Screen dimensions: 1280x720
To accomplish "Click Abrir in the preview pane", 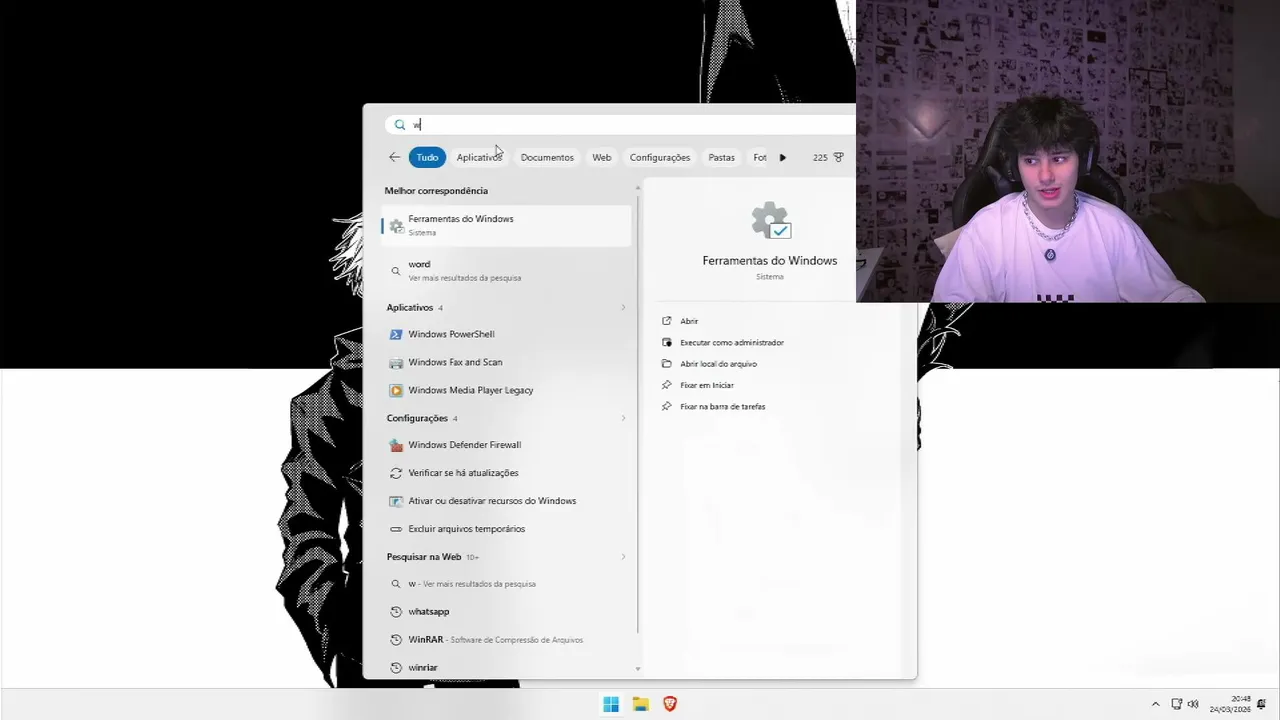I will pyautogui.click(x=689, y=321).
